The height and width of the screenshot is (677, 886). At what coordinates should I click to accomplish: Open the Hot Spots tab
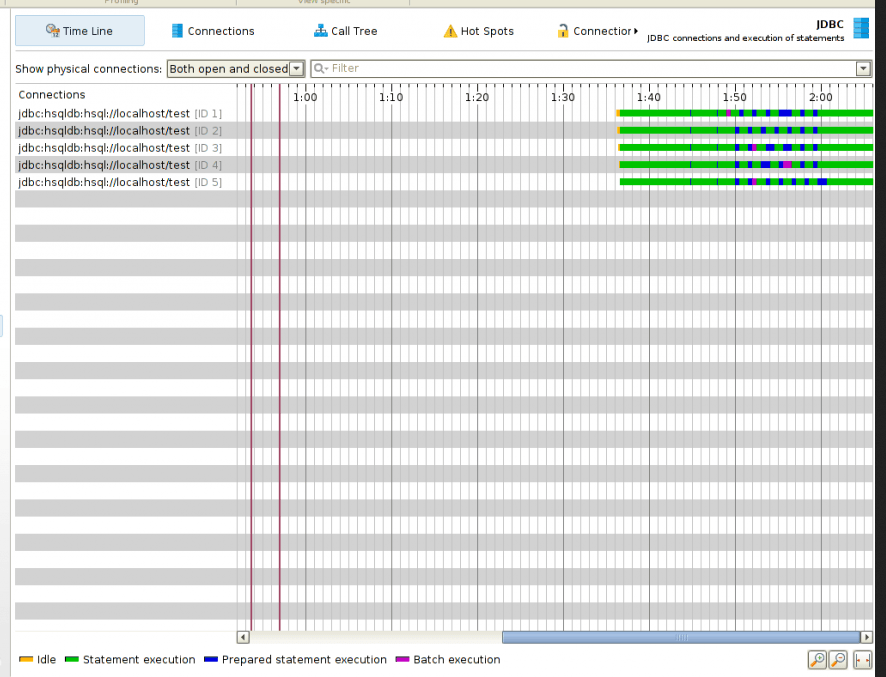479,31
